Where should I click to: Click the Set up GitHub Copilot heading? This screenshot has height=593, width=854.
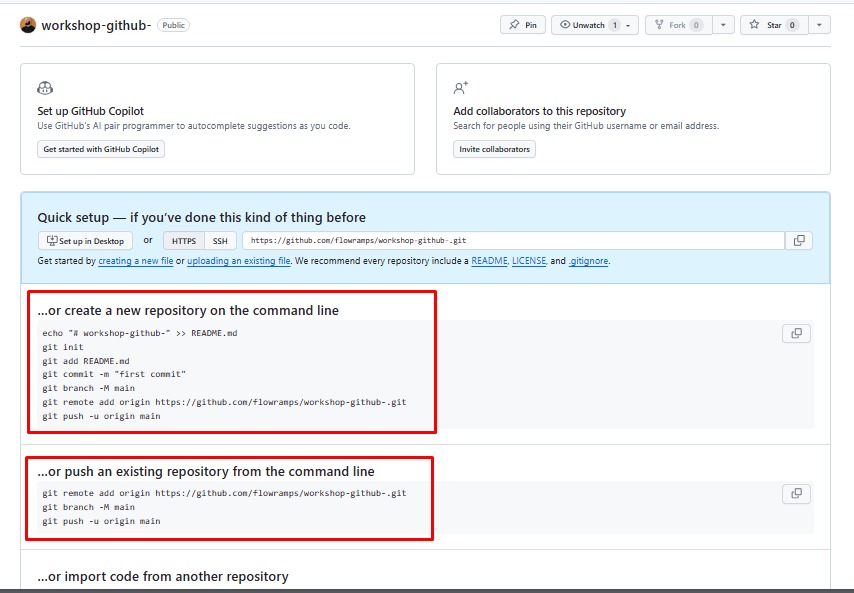coord(90,111)
